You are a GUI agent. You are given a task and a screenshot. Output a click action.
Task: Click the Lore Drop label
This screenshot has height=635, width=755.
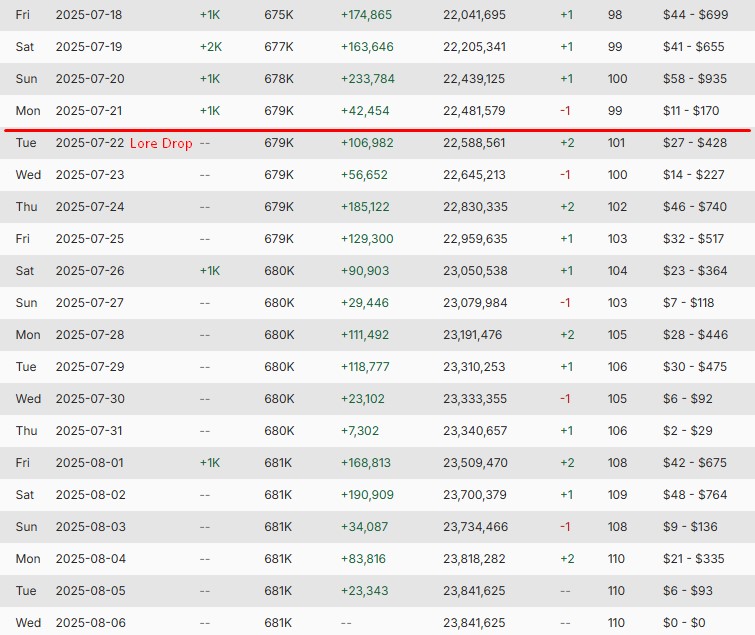point(161,143)
